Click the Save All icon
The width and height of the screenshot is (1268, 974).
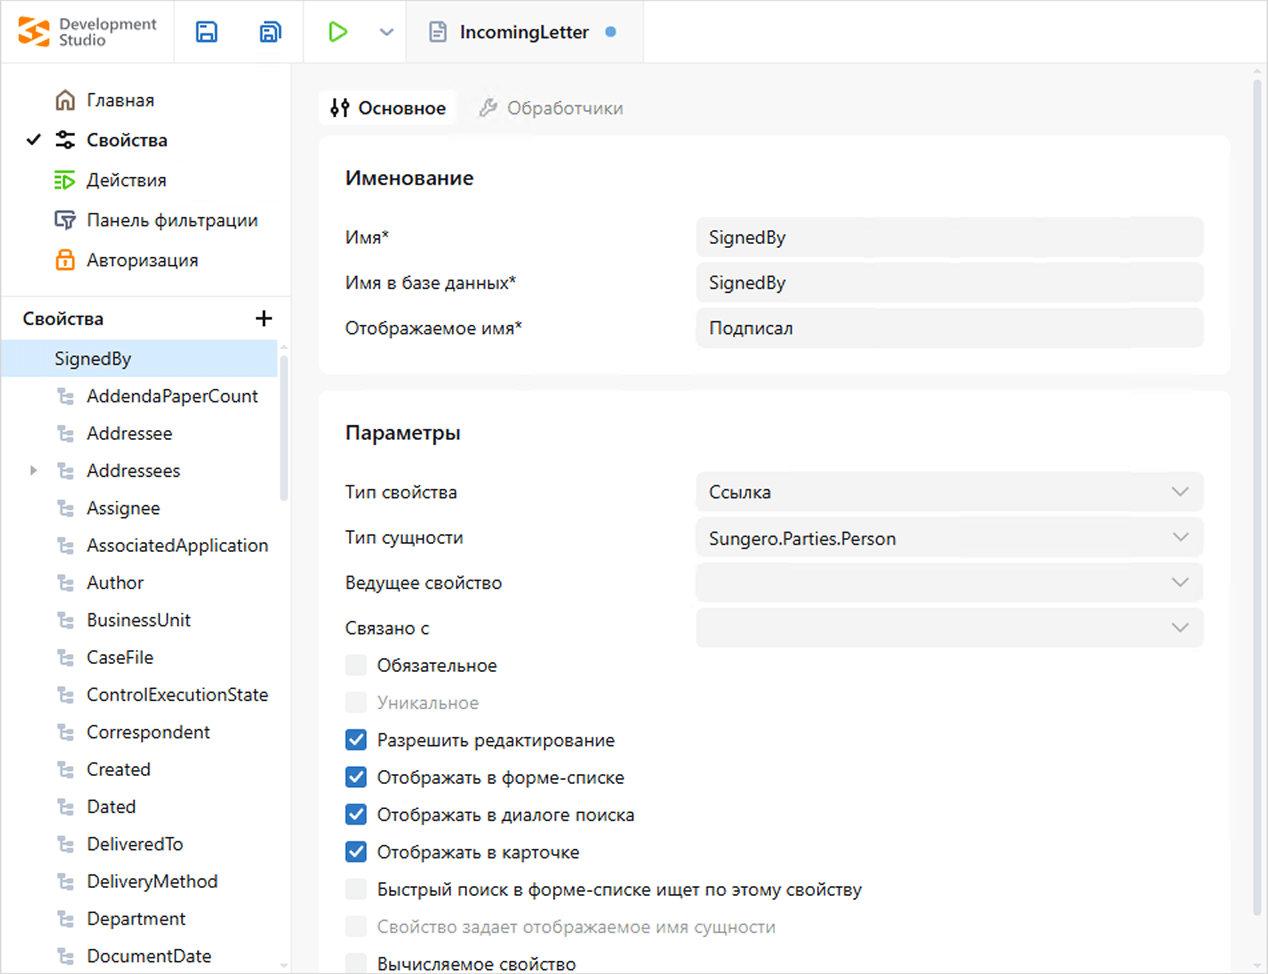click(x=270, y=32)
